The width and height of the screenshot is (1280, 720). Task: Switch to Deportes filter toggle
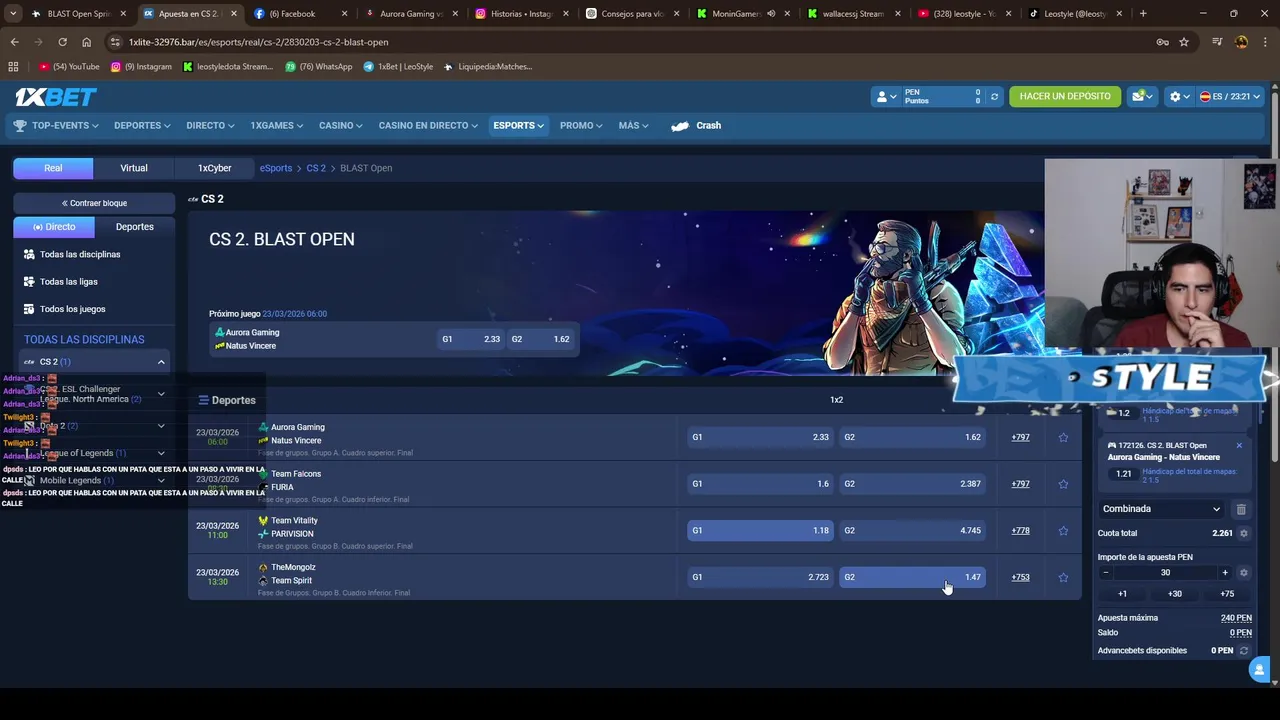(x=134, y=227)
